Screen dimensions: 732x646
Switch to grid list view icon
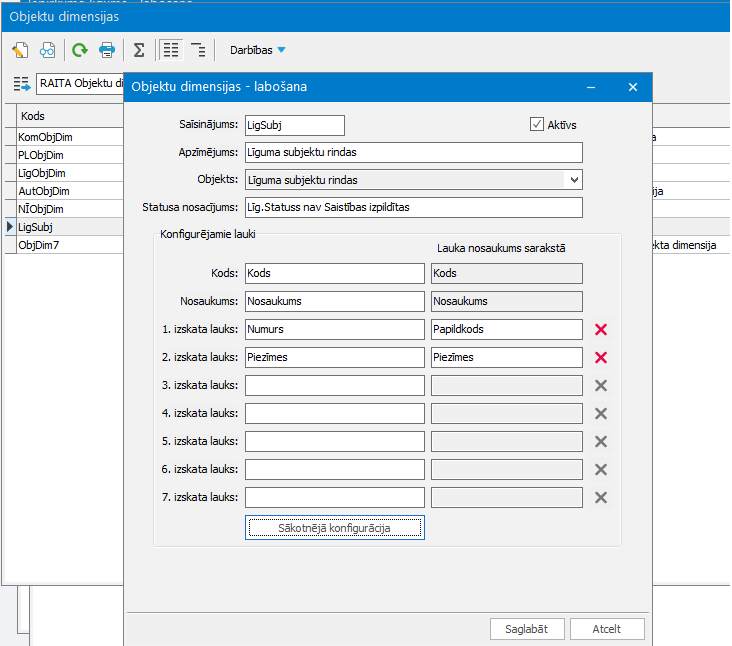pos(171,50)
